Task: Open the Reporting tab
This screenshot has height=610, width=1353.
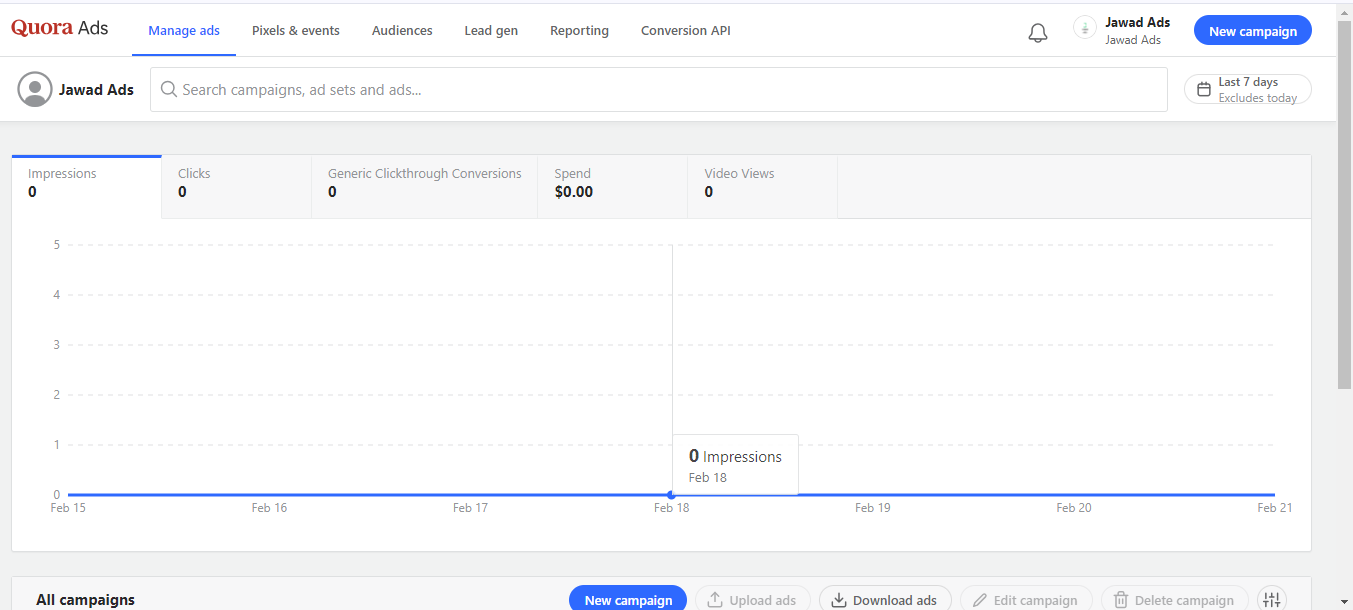Action: pos(579,31)
